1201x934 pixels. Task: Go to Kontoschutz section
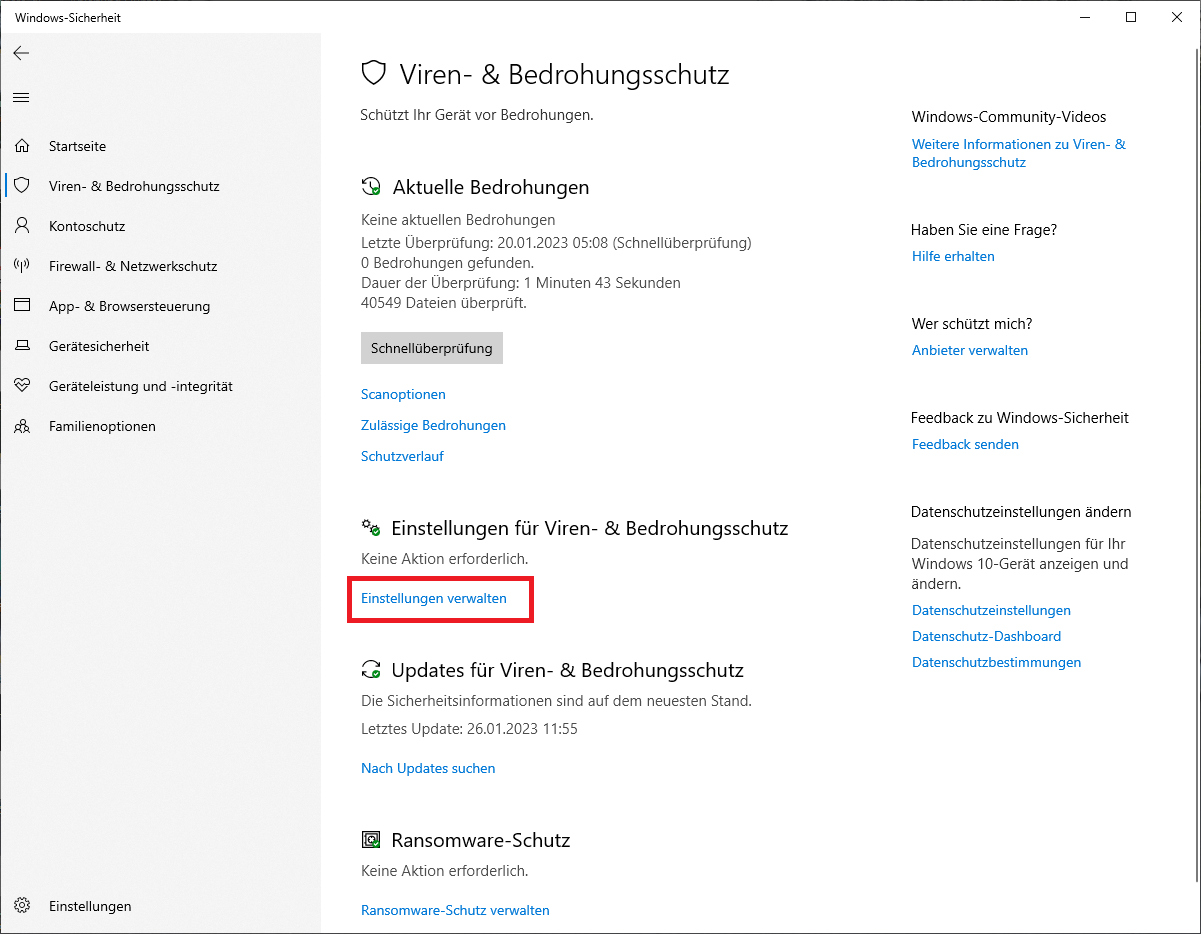pos(160,226)
